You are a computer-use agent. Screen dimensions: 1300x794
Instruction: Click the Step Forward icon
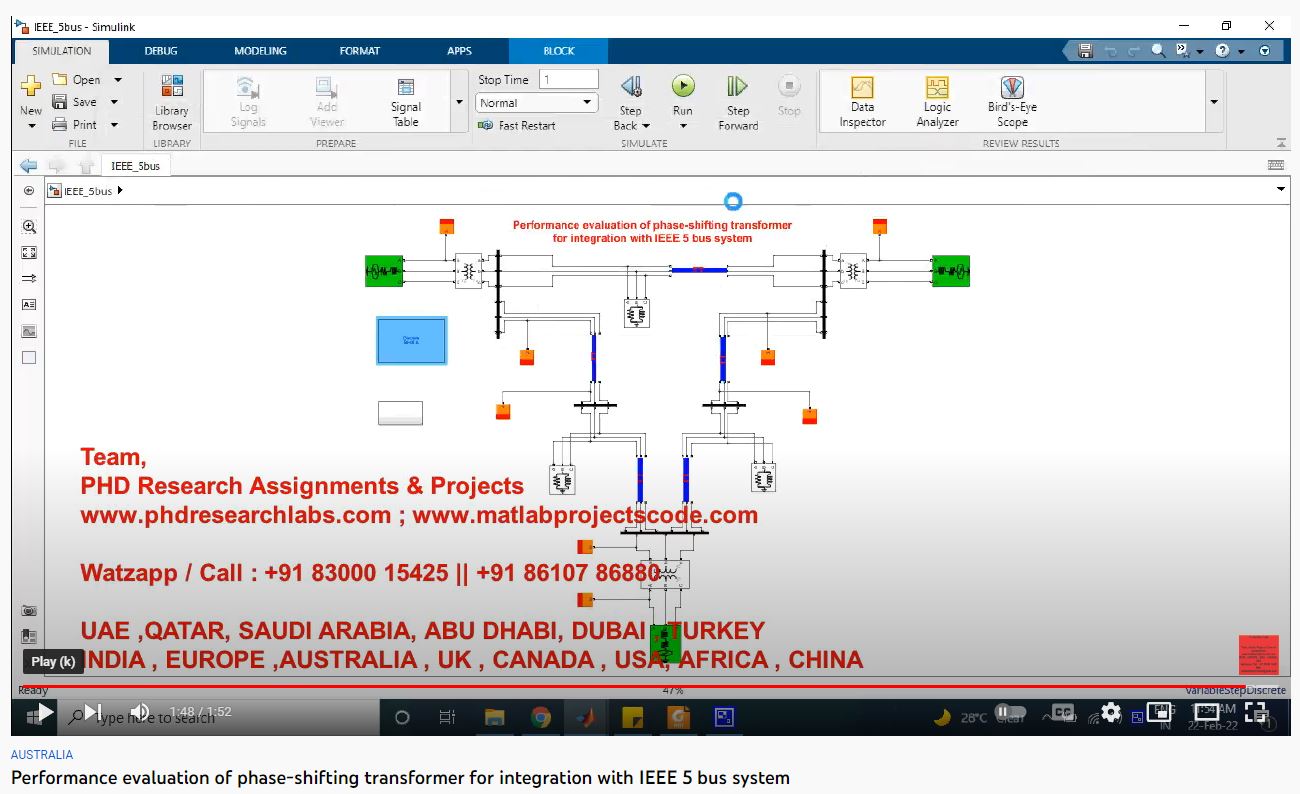[738, 87]
